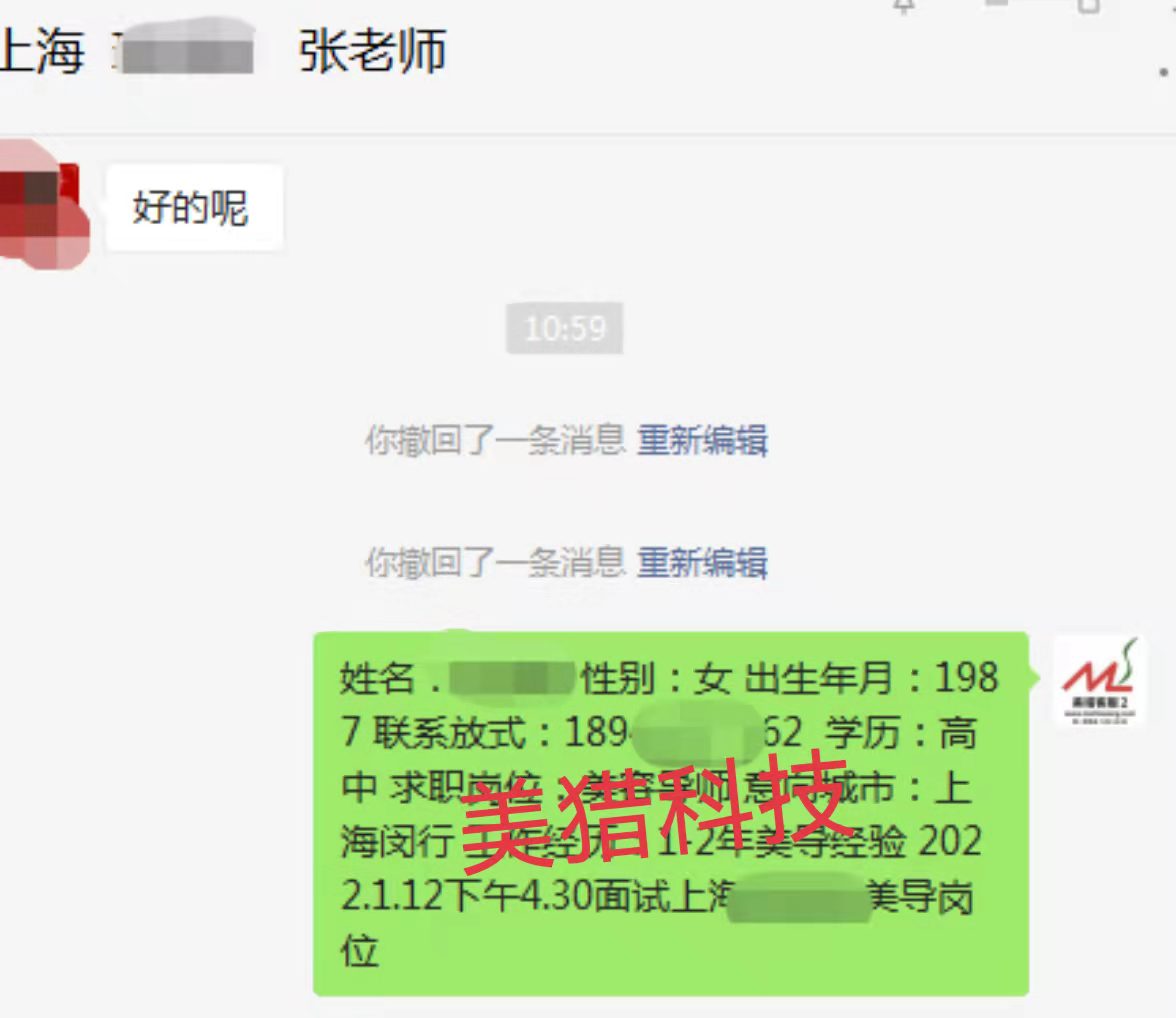Click the chat title 张老师
The height and width of the screenshot is (1018, 1176).
[x=373, y=51]
